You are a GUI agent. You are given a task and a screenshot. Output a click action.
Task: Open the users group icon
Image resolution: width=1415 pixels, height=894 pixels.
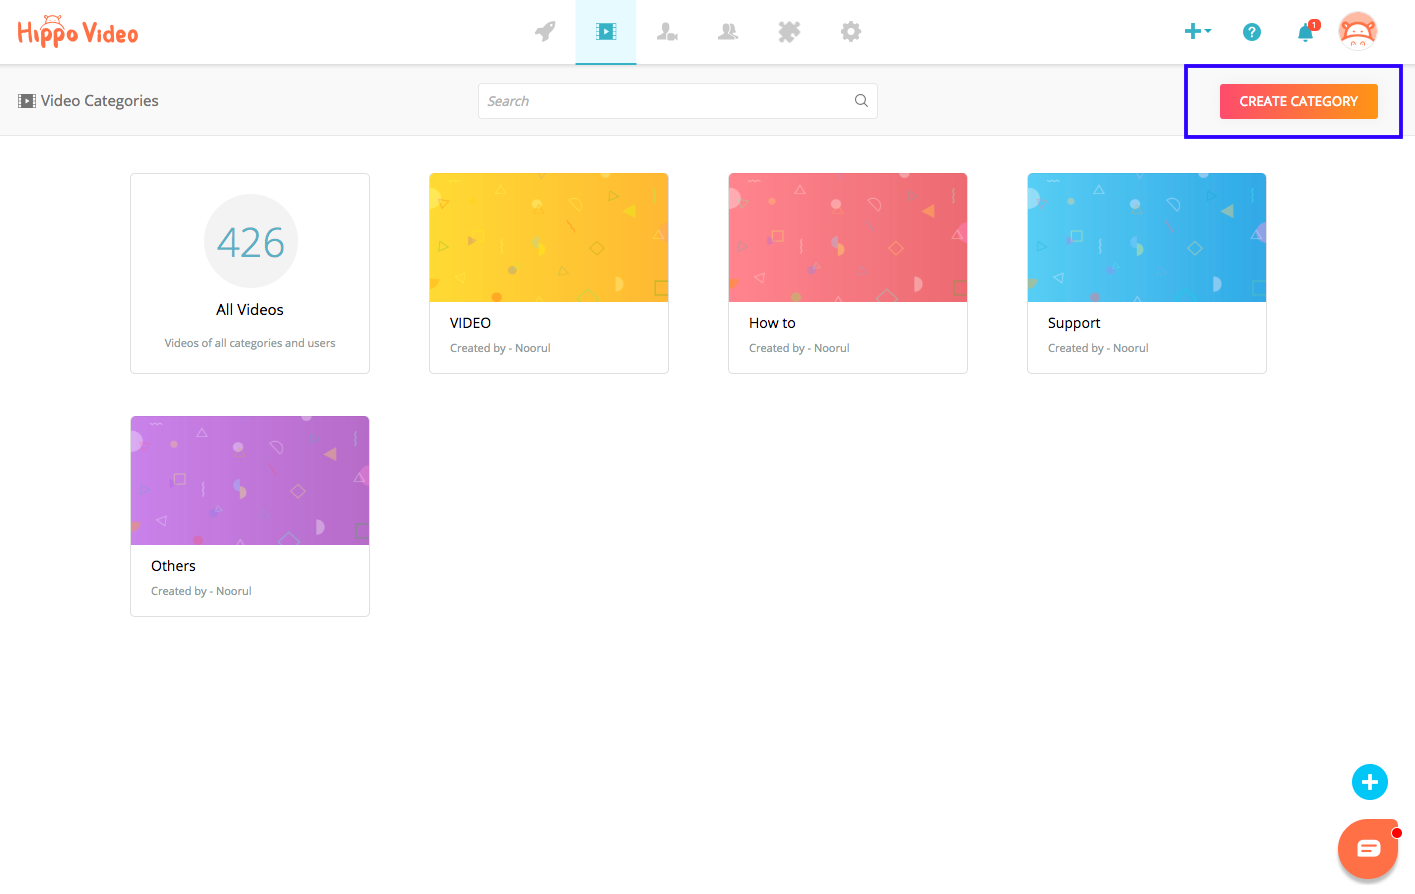(x=728, y=32)
